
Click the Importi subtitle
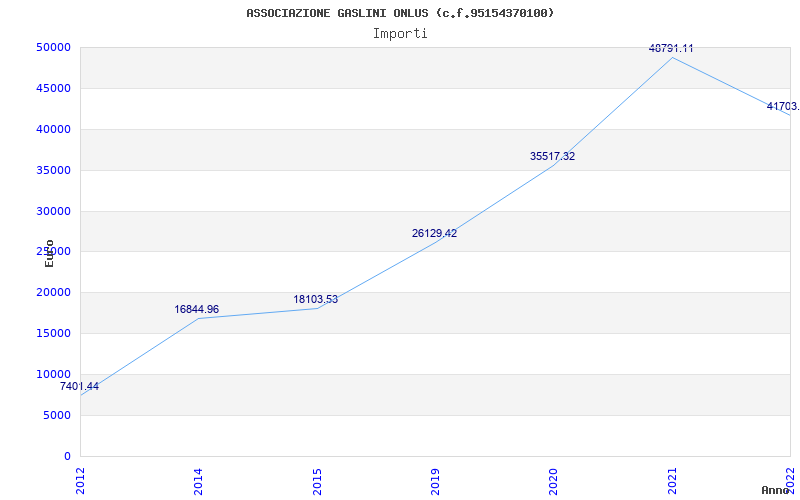tap(400, 34)
